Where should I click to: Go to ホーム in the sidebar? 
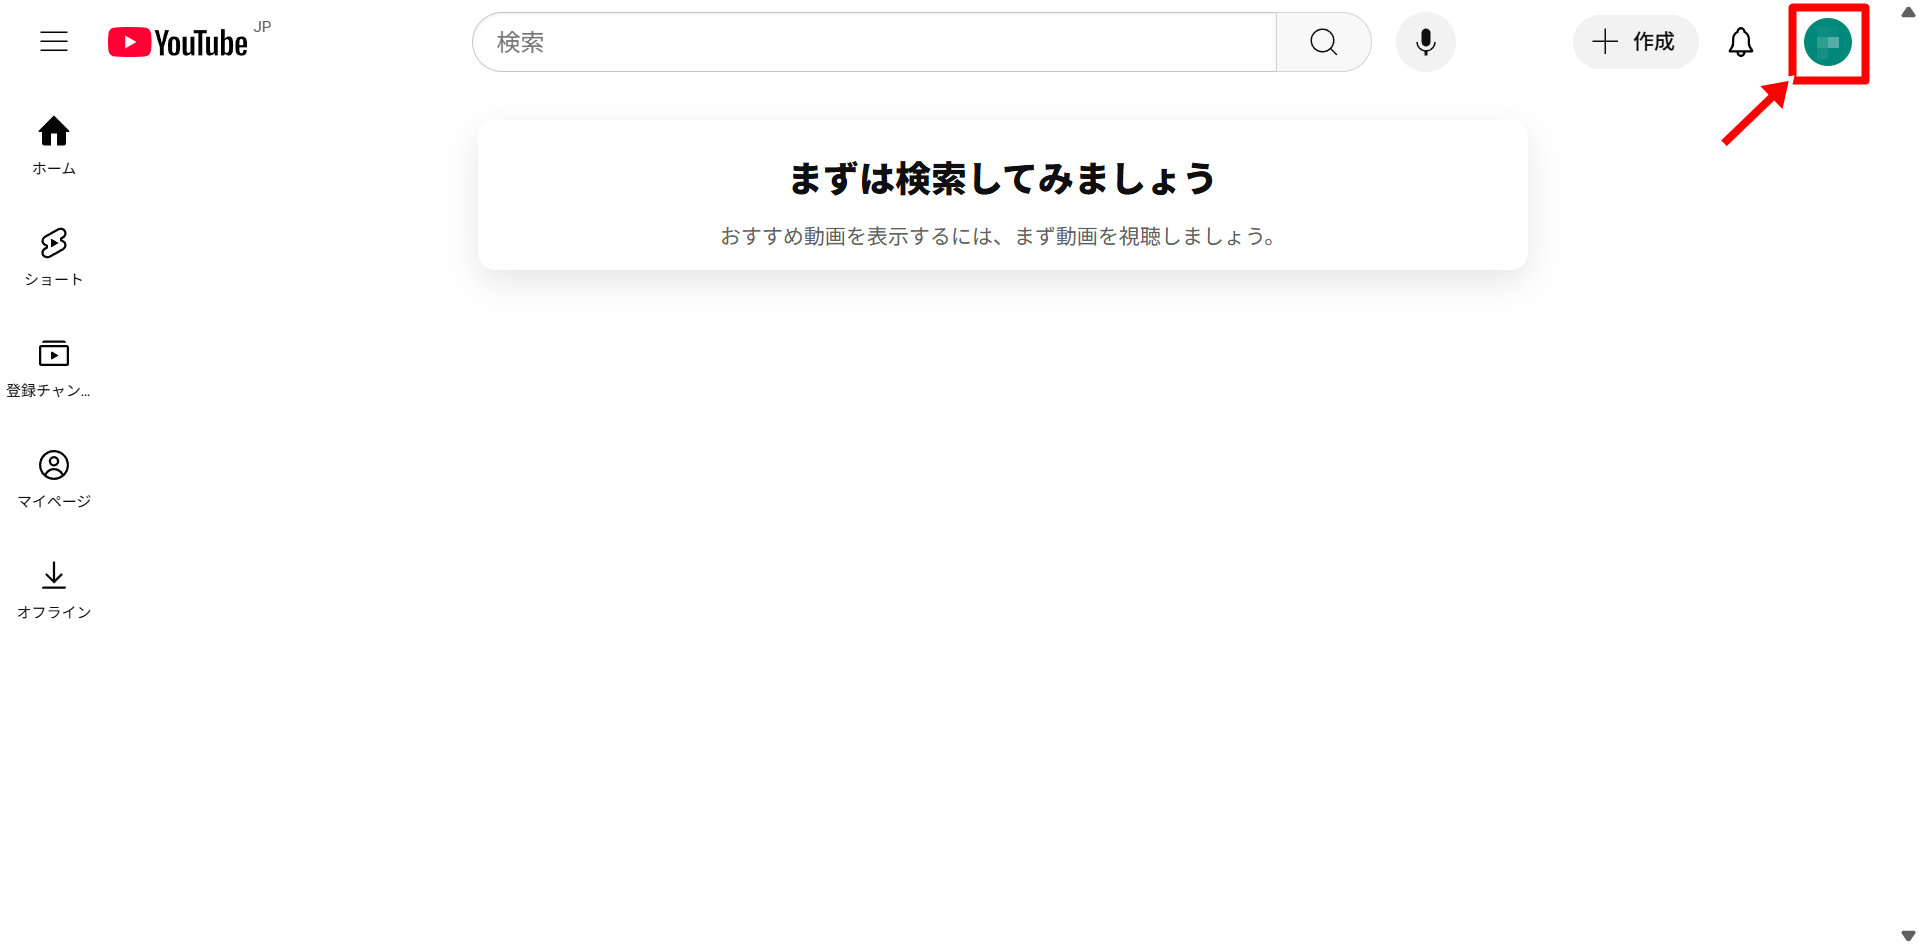54,145
